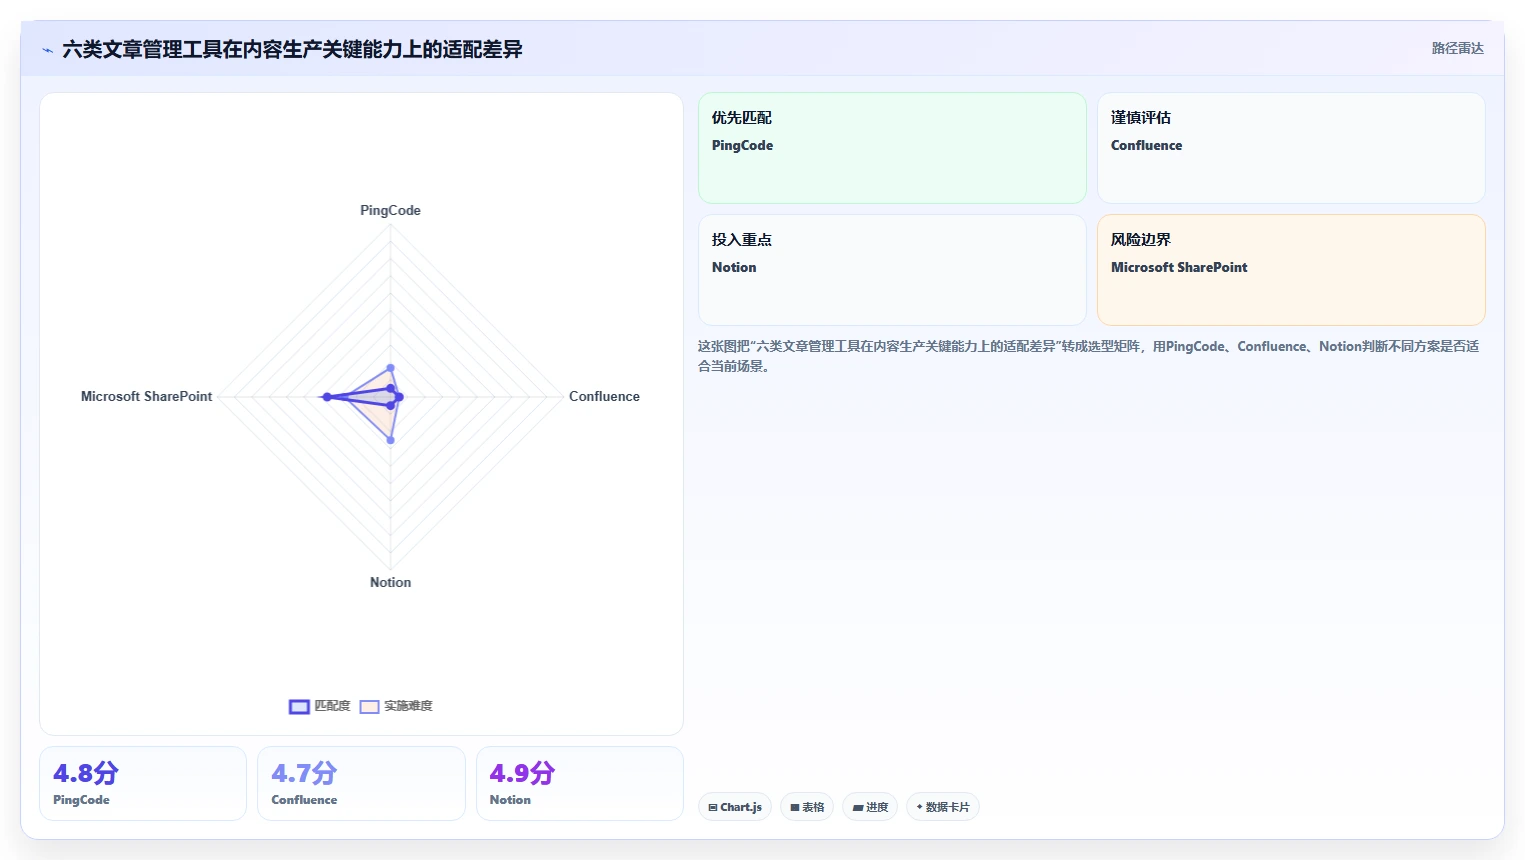Viewport: 1525px width, 860px height.
Task: Toggle the 匹配度 legend entry
Action: 320,706
